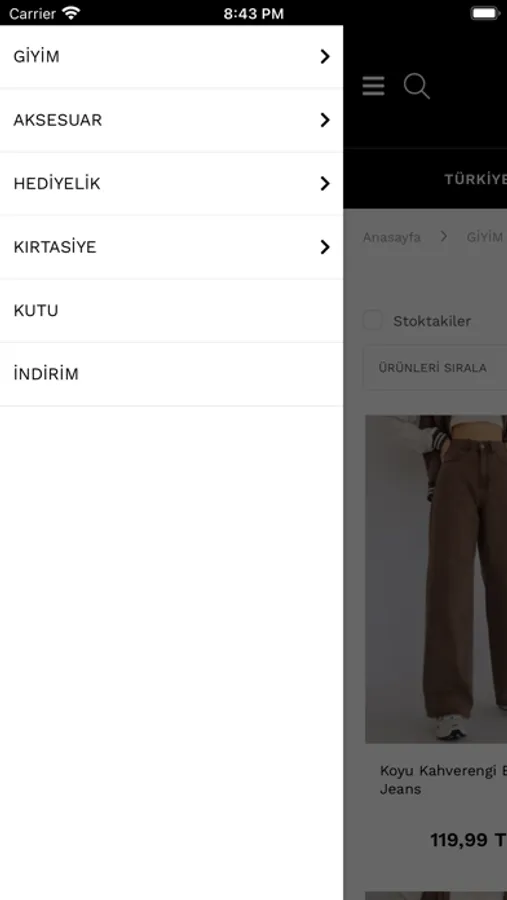Image resolution: width=507 pixels, height=900 pixels.
Task: Open the Koyu Kahverengi Jeans product title
Action: tap(443, 779)
